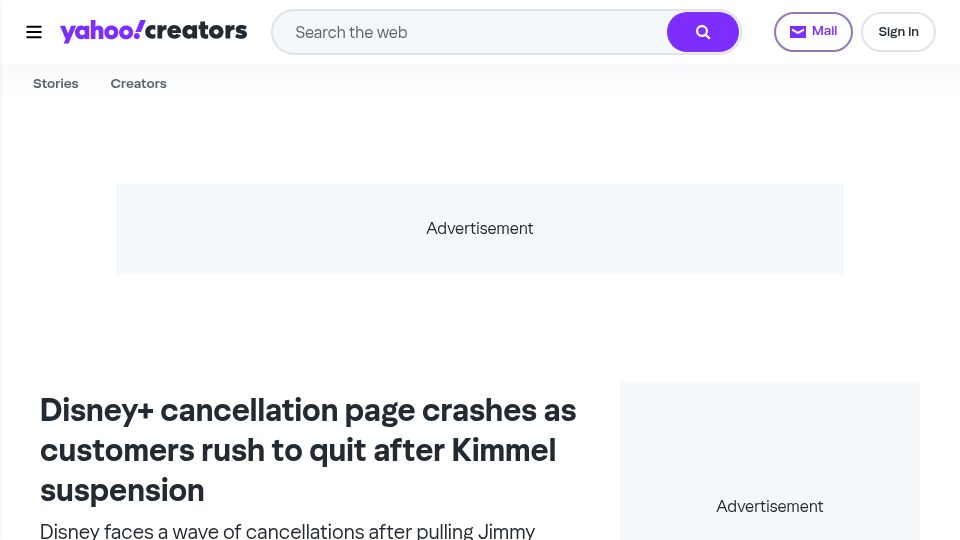This screenshot has width=960, height=540.
Task: Open Mail from the header
Action: 813,32
